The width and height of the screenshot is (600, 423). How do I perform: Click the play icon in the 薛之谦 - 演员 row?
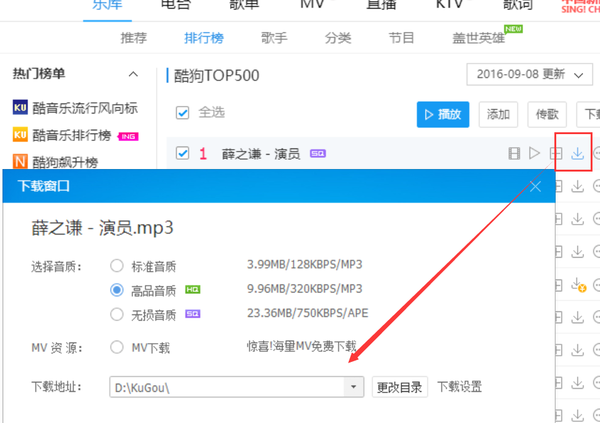tap(534, 153)
